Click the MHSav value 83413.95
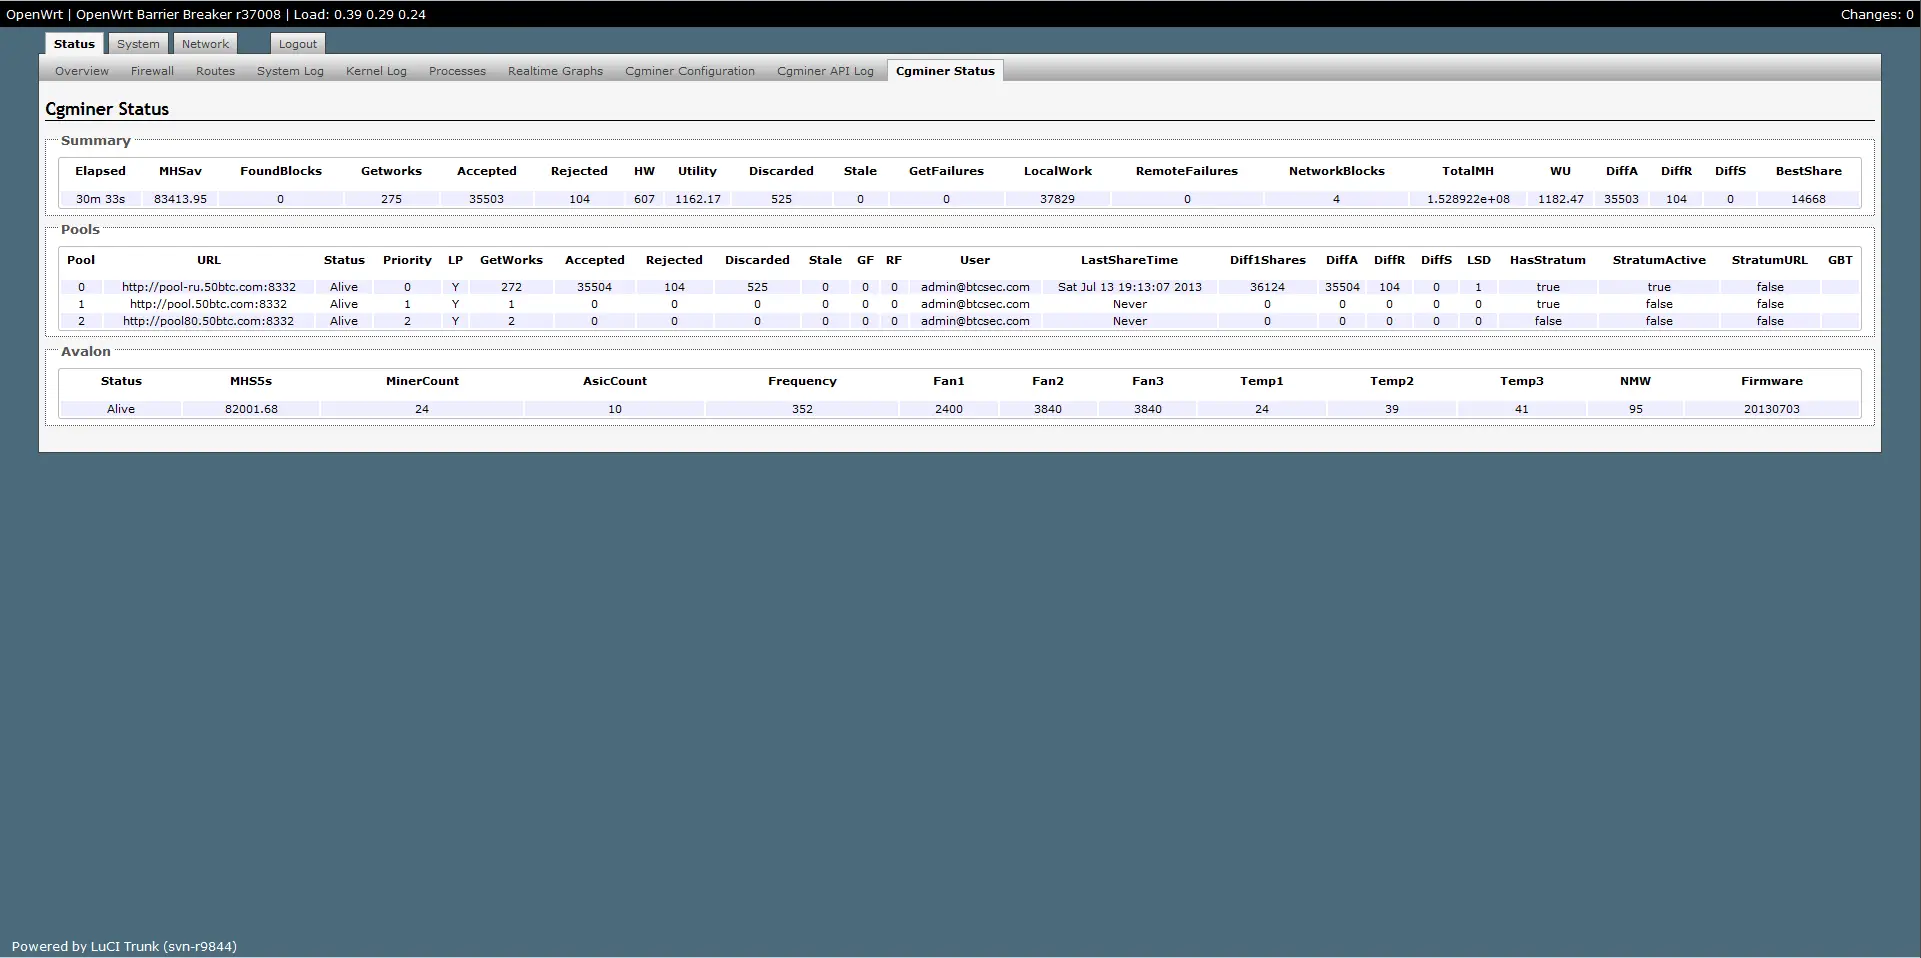Viewport: 1921px width, 958px height. 180,199
